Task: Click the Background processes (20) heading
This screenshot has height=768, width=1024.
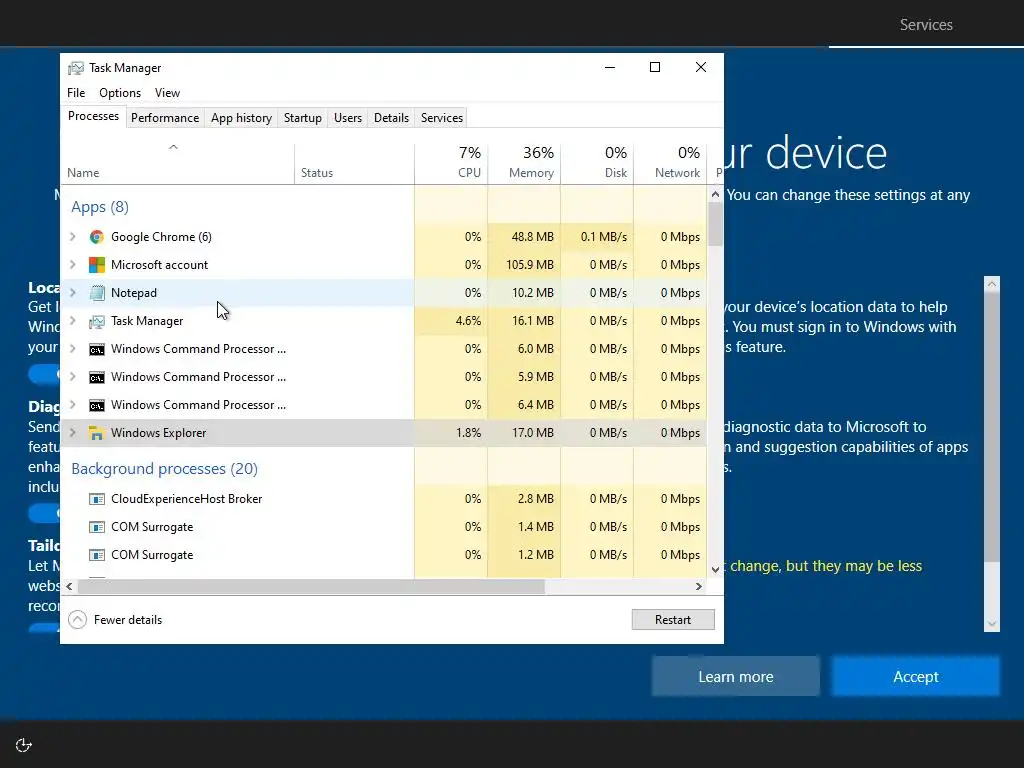Action: 165,469
